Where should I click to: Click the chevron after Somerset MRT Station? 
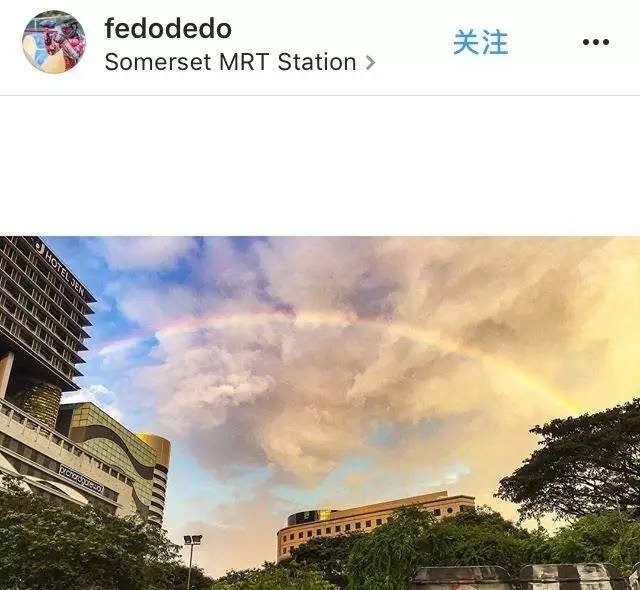tap(370, 62)
